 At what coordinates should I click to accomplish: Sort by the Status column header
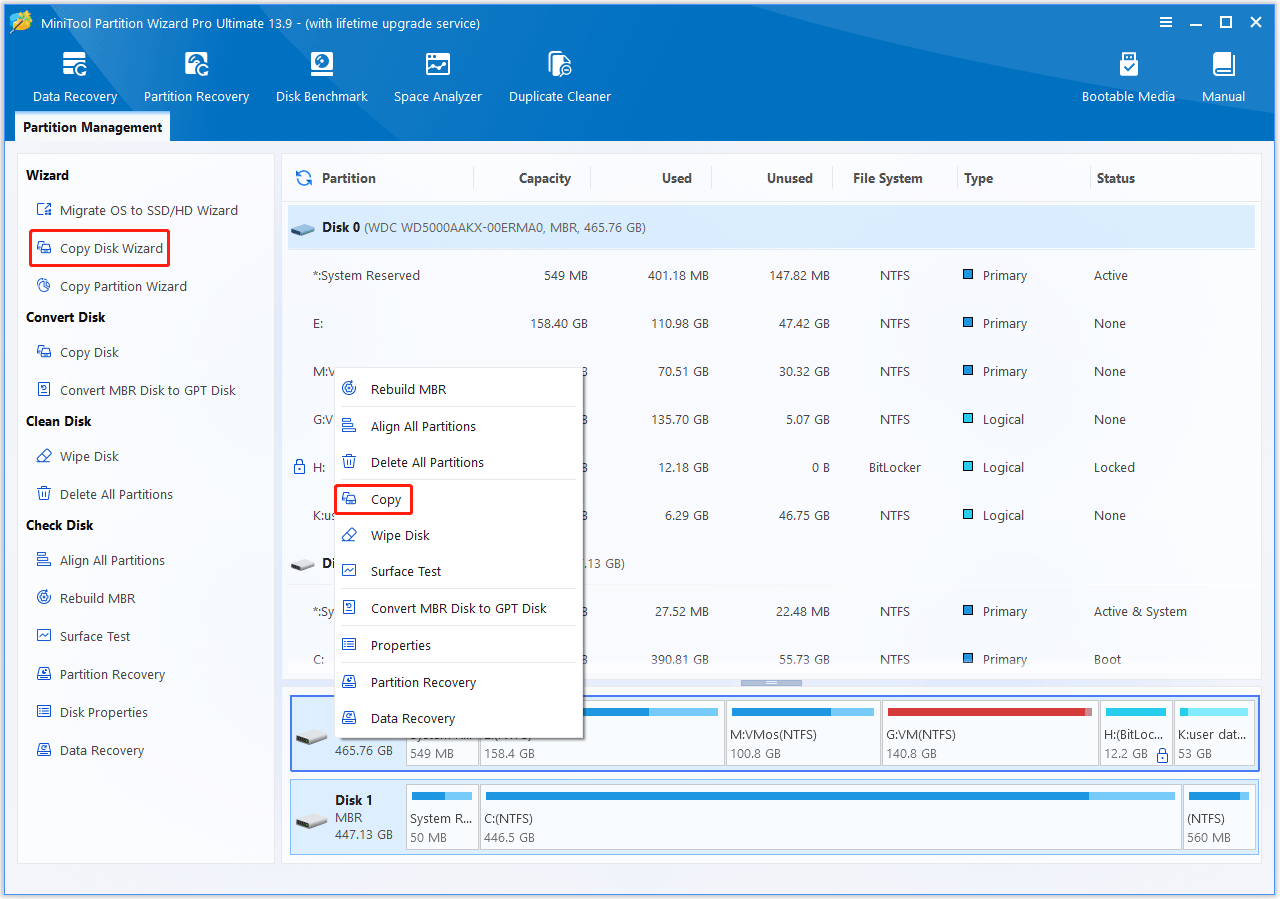click(x=1116, y=178)
